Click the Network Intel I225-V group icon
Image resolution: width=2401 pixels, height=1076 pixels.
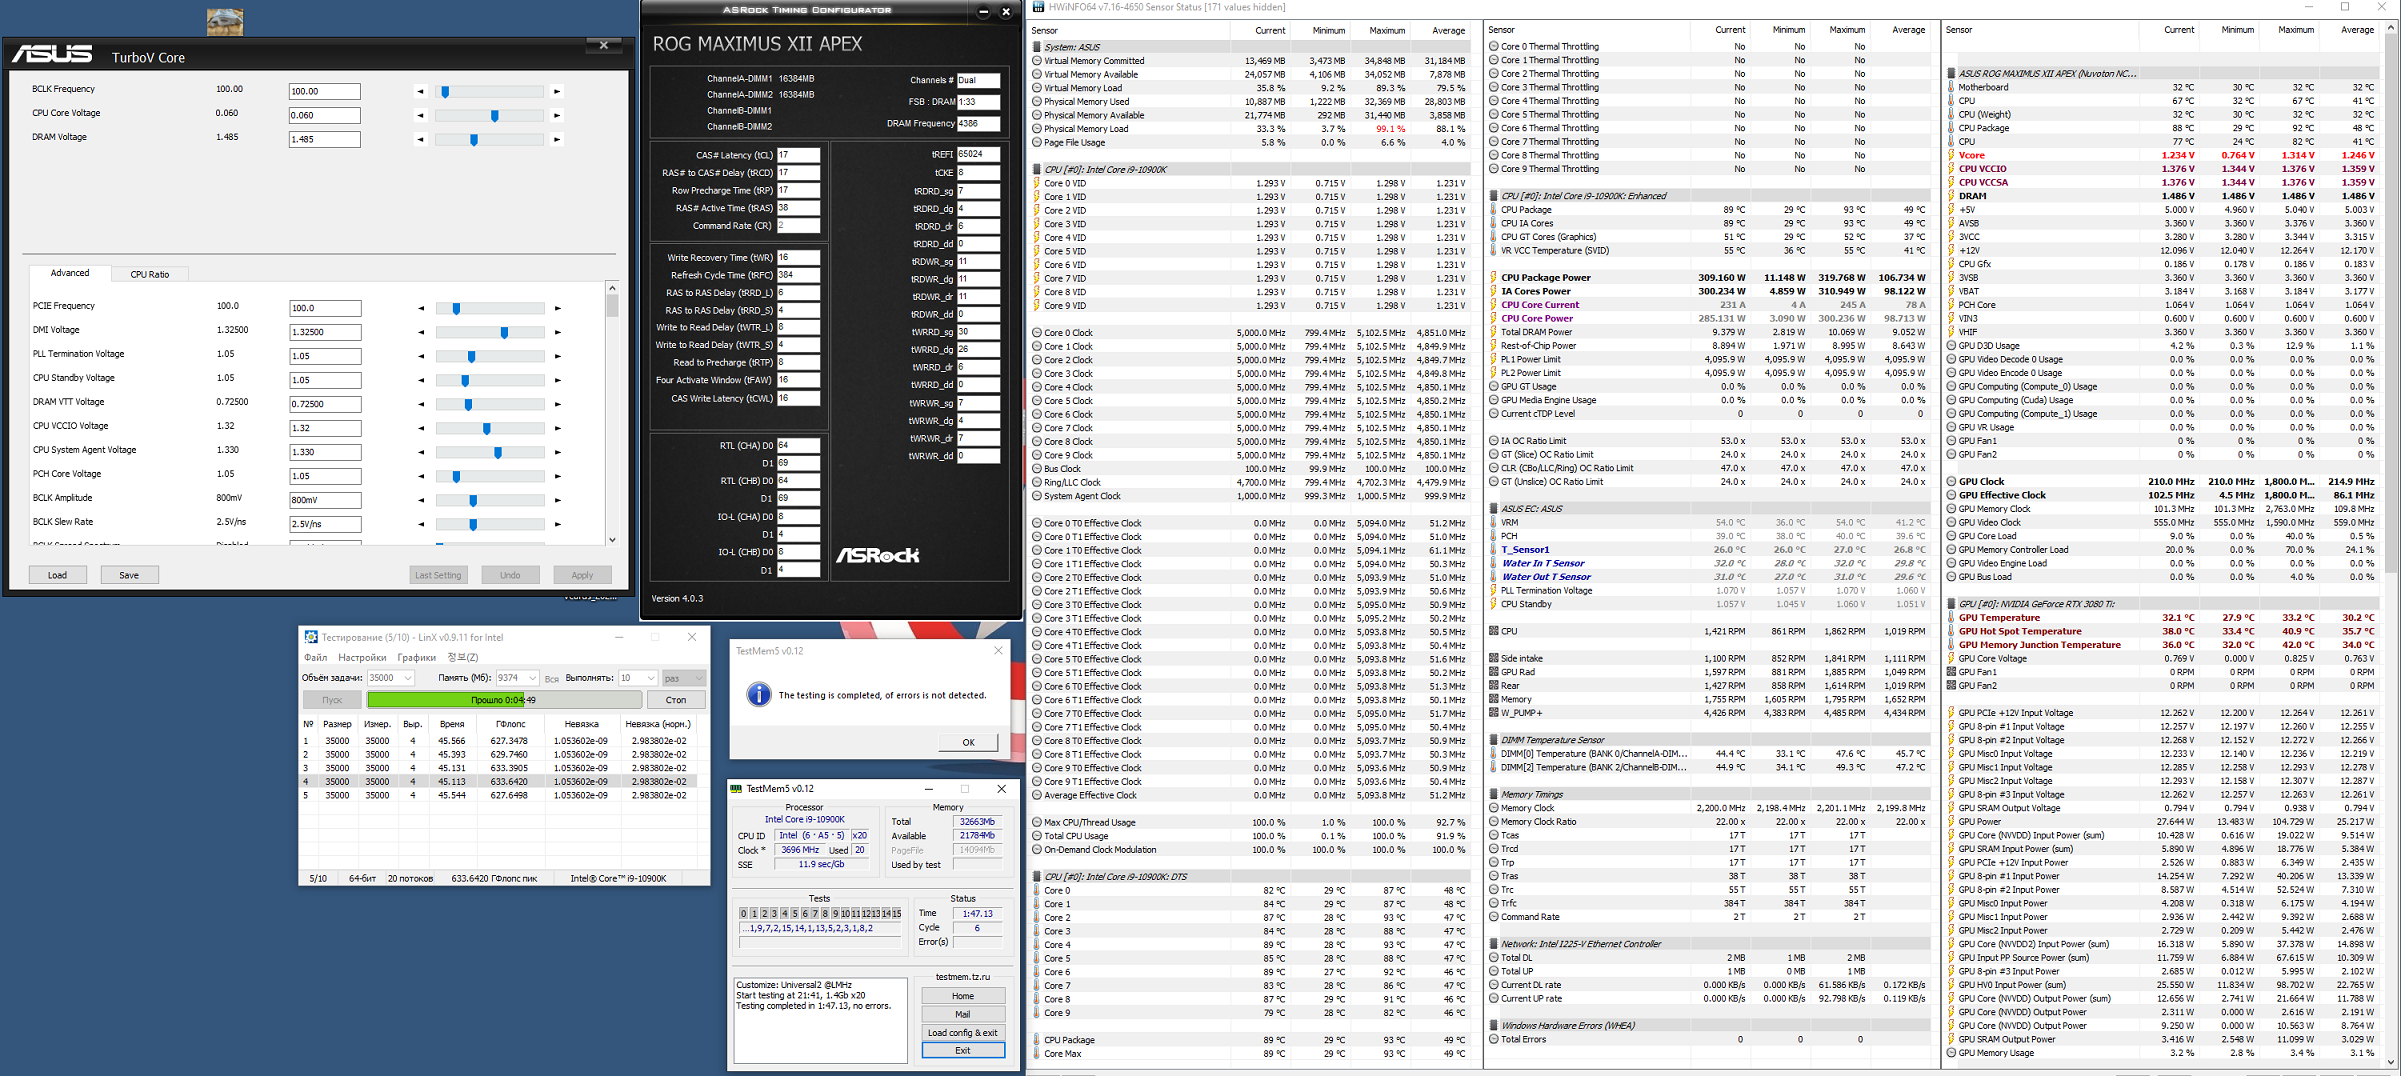click(1494, 944)
